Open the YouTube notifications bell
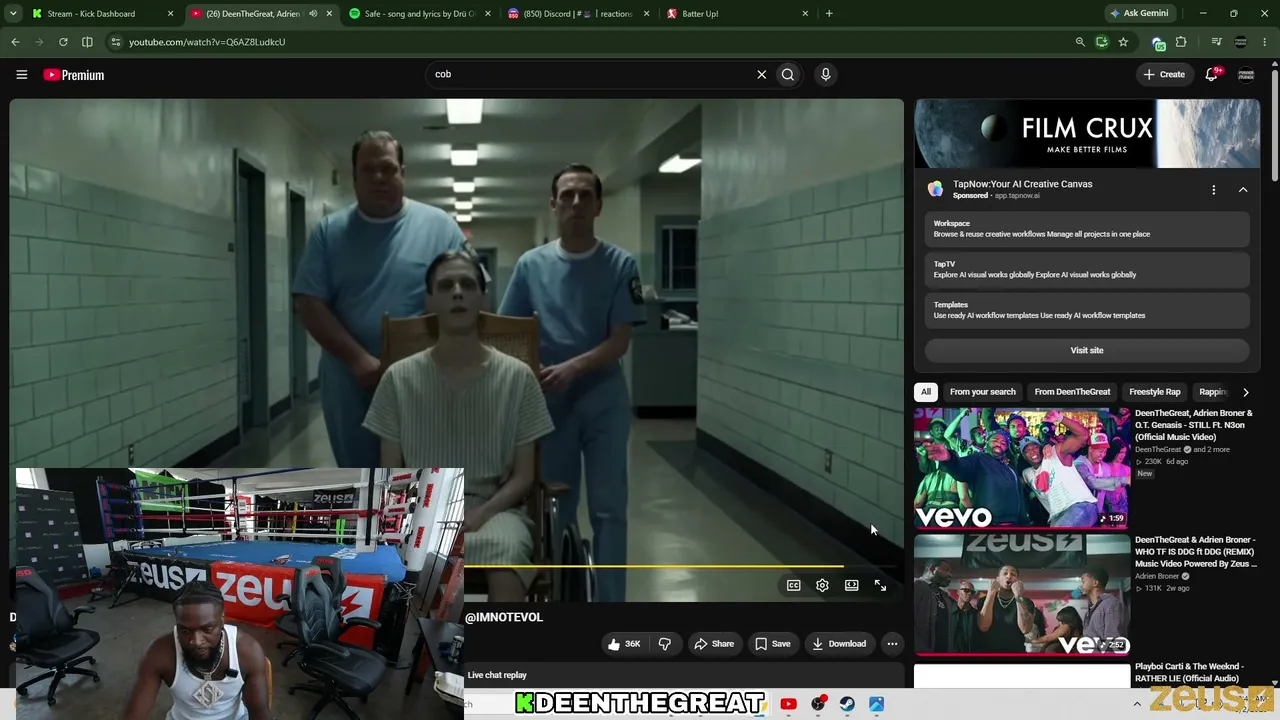The image size is (1280, 720). click(1211, 74)
